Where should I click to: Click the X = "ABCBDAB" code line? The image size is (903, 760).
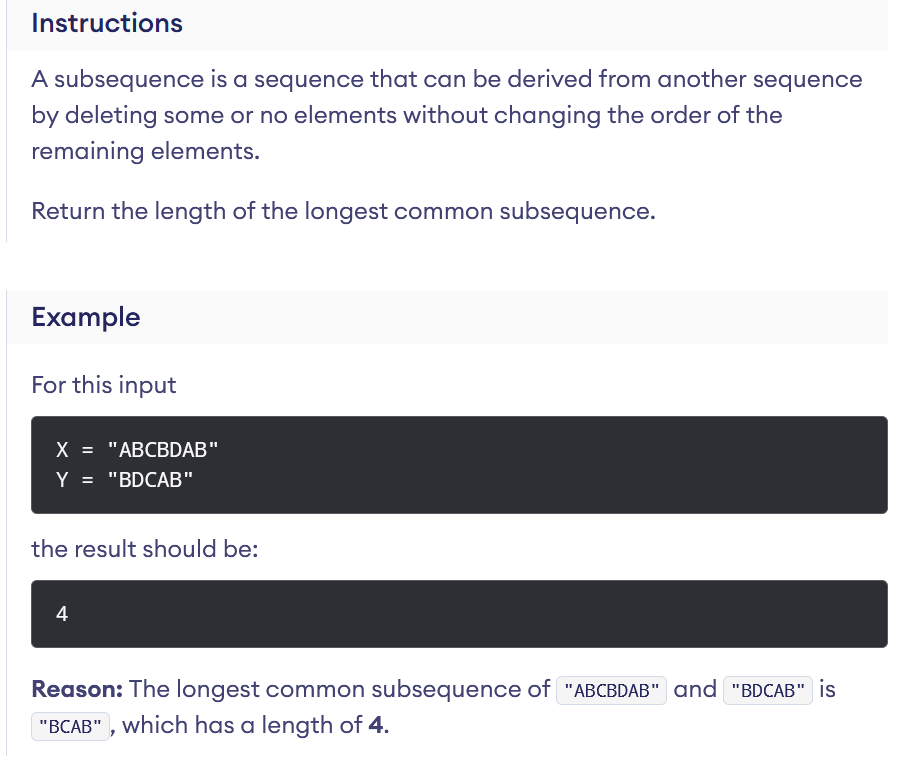pos(137,449)
